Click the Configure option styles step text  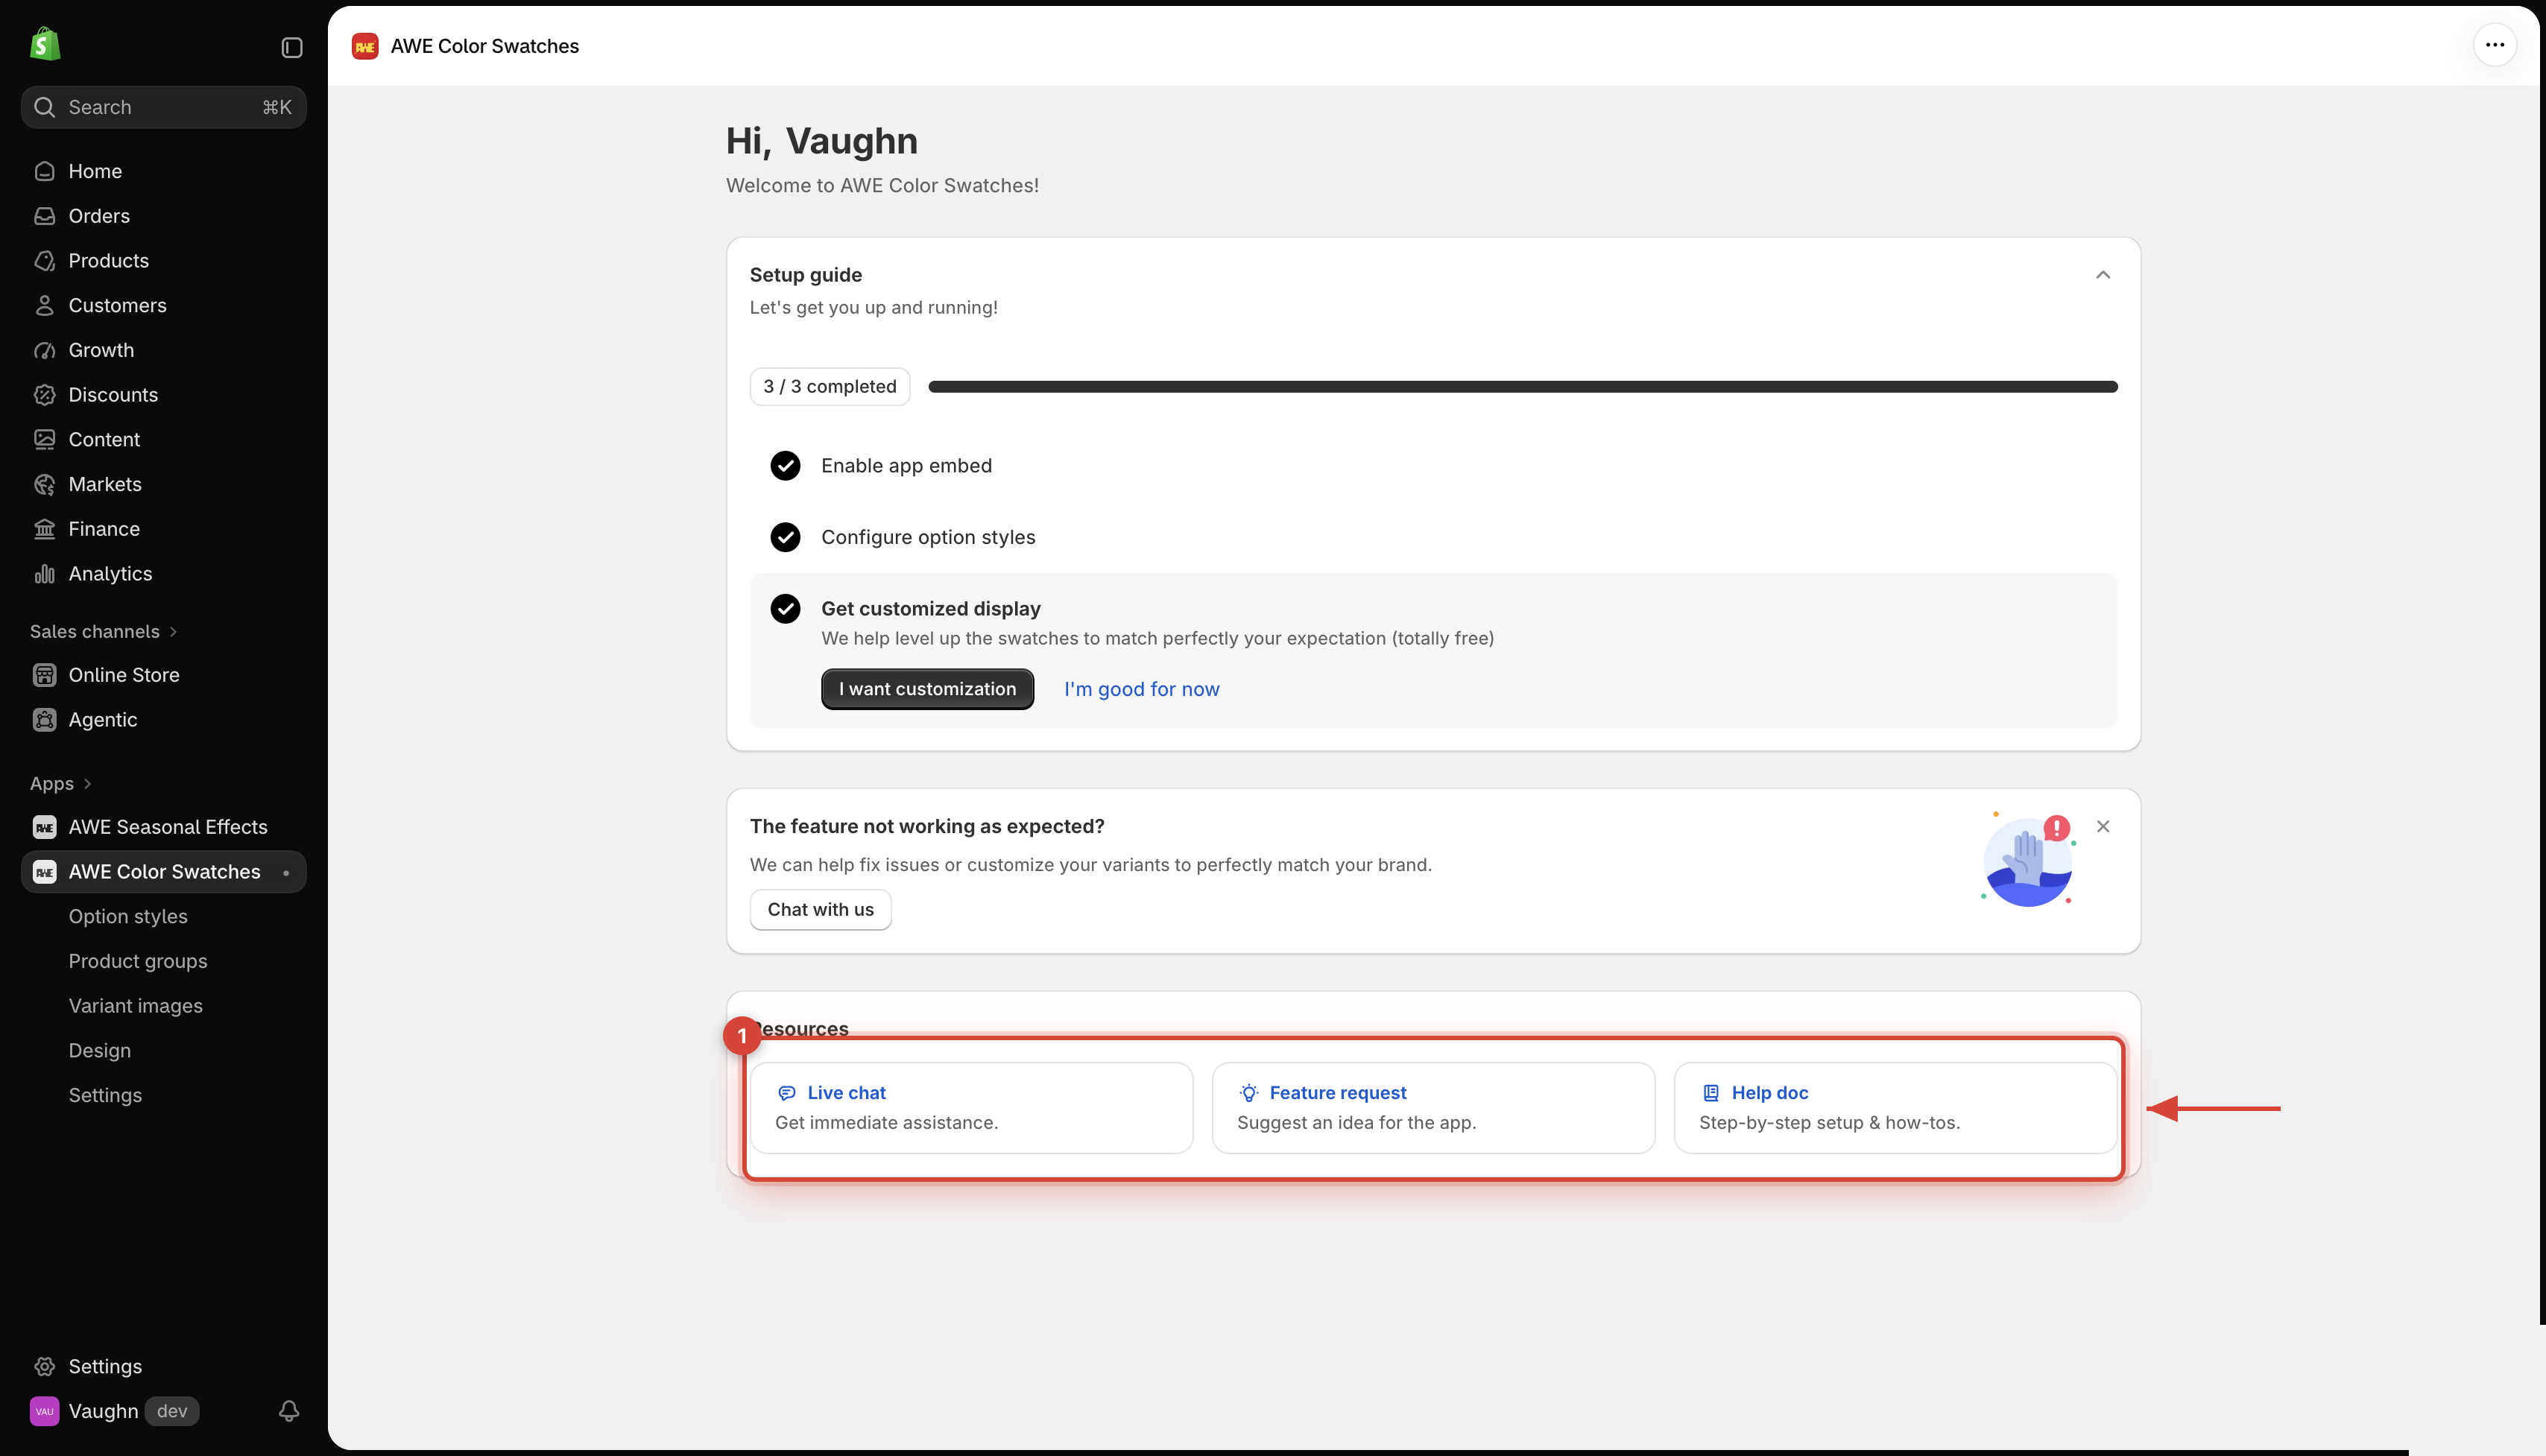coord(928,537)
